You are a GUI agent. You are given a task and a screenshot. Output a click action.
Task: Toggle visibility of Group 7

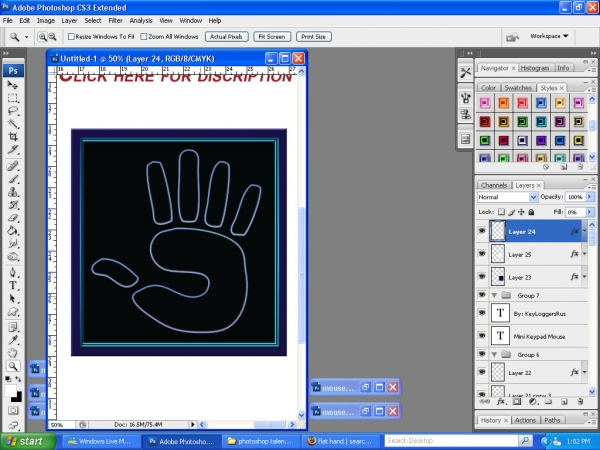(x=482, y=295)
